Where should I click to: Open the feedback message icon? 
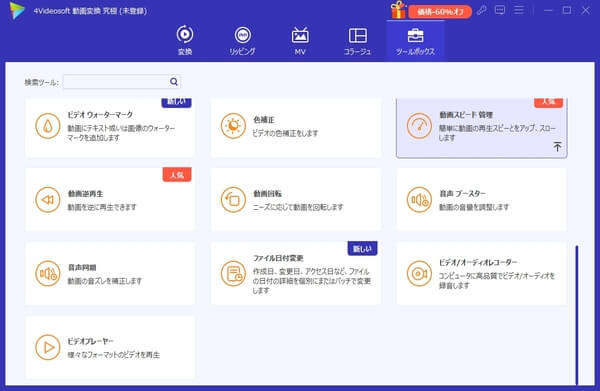tap(500, 10)
